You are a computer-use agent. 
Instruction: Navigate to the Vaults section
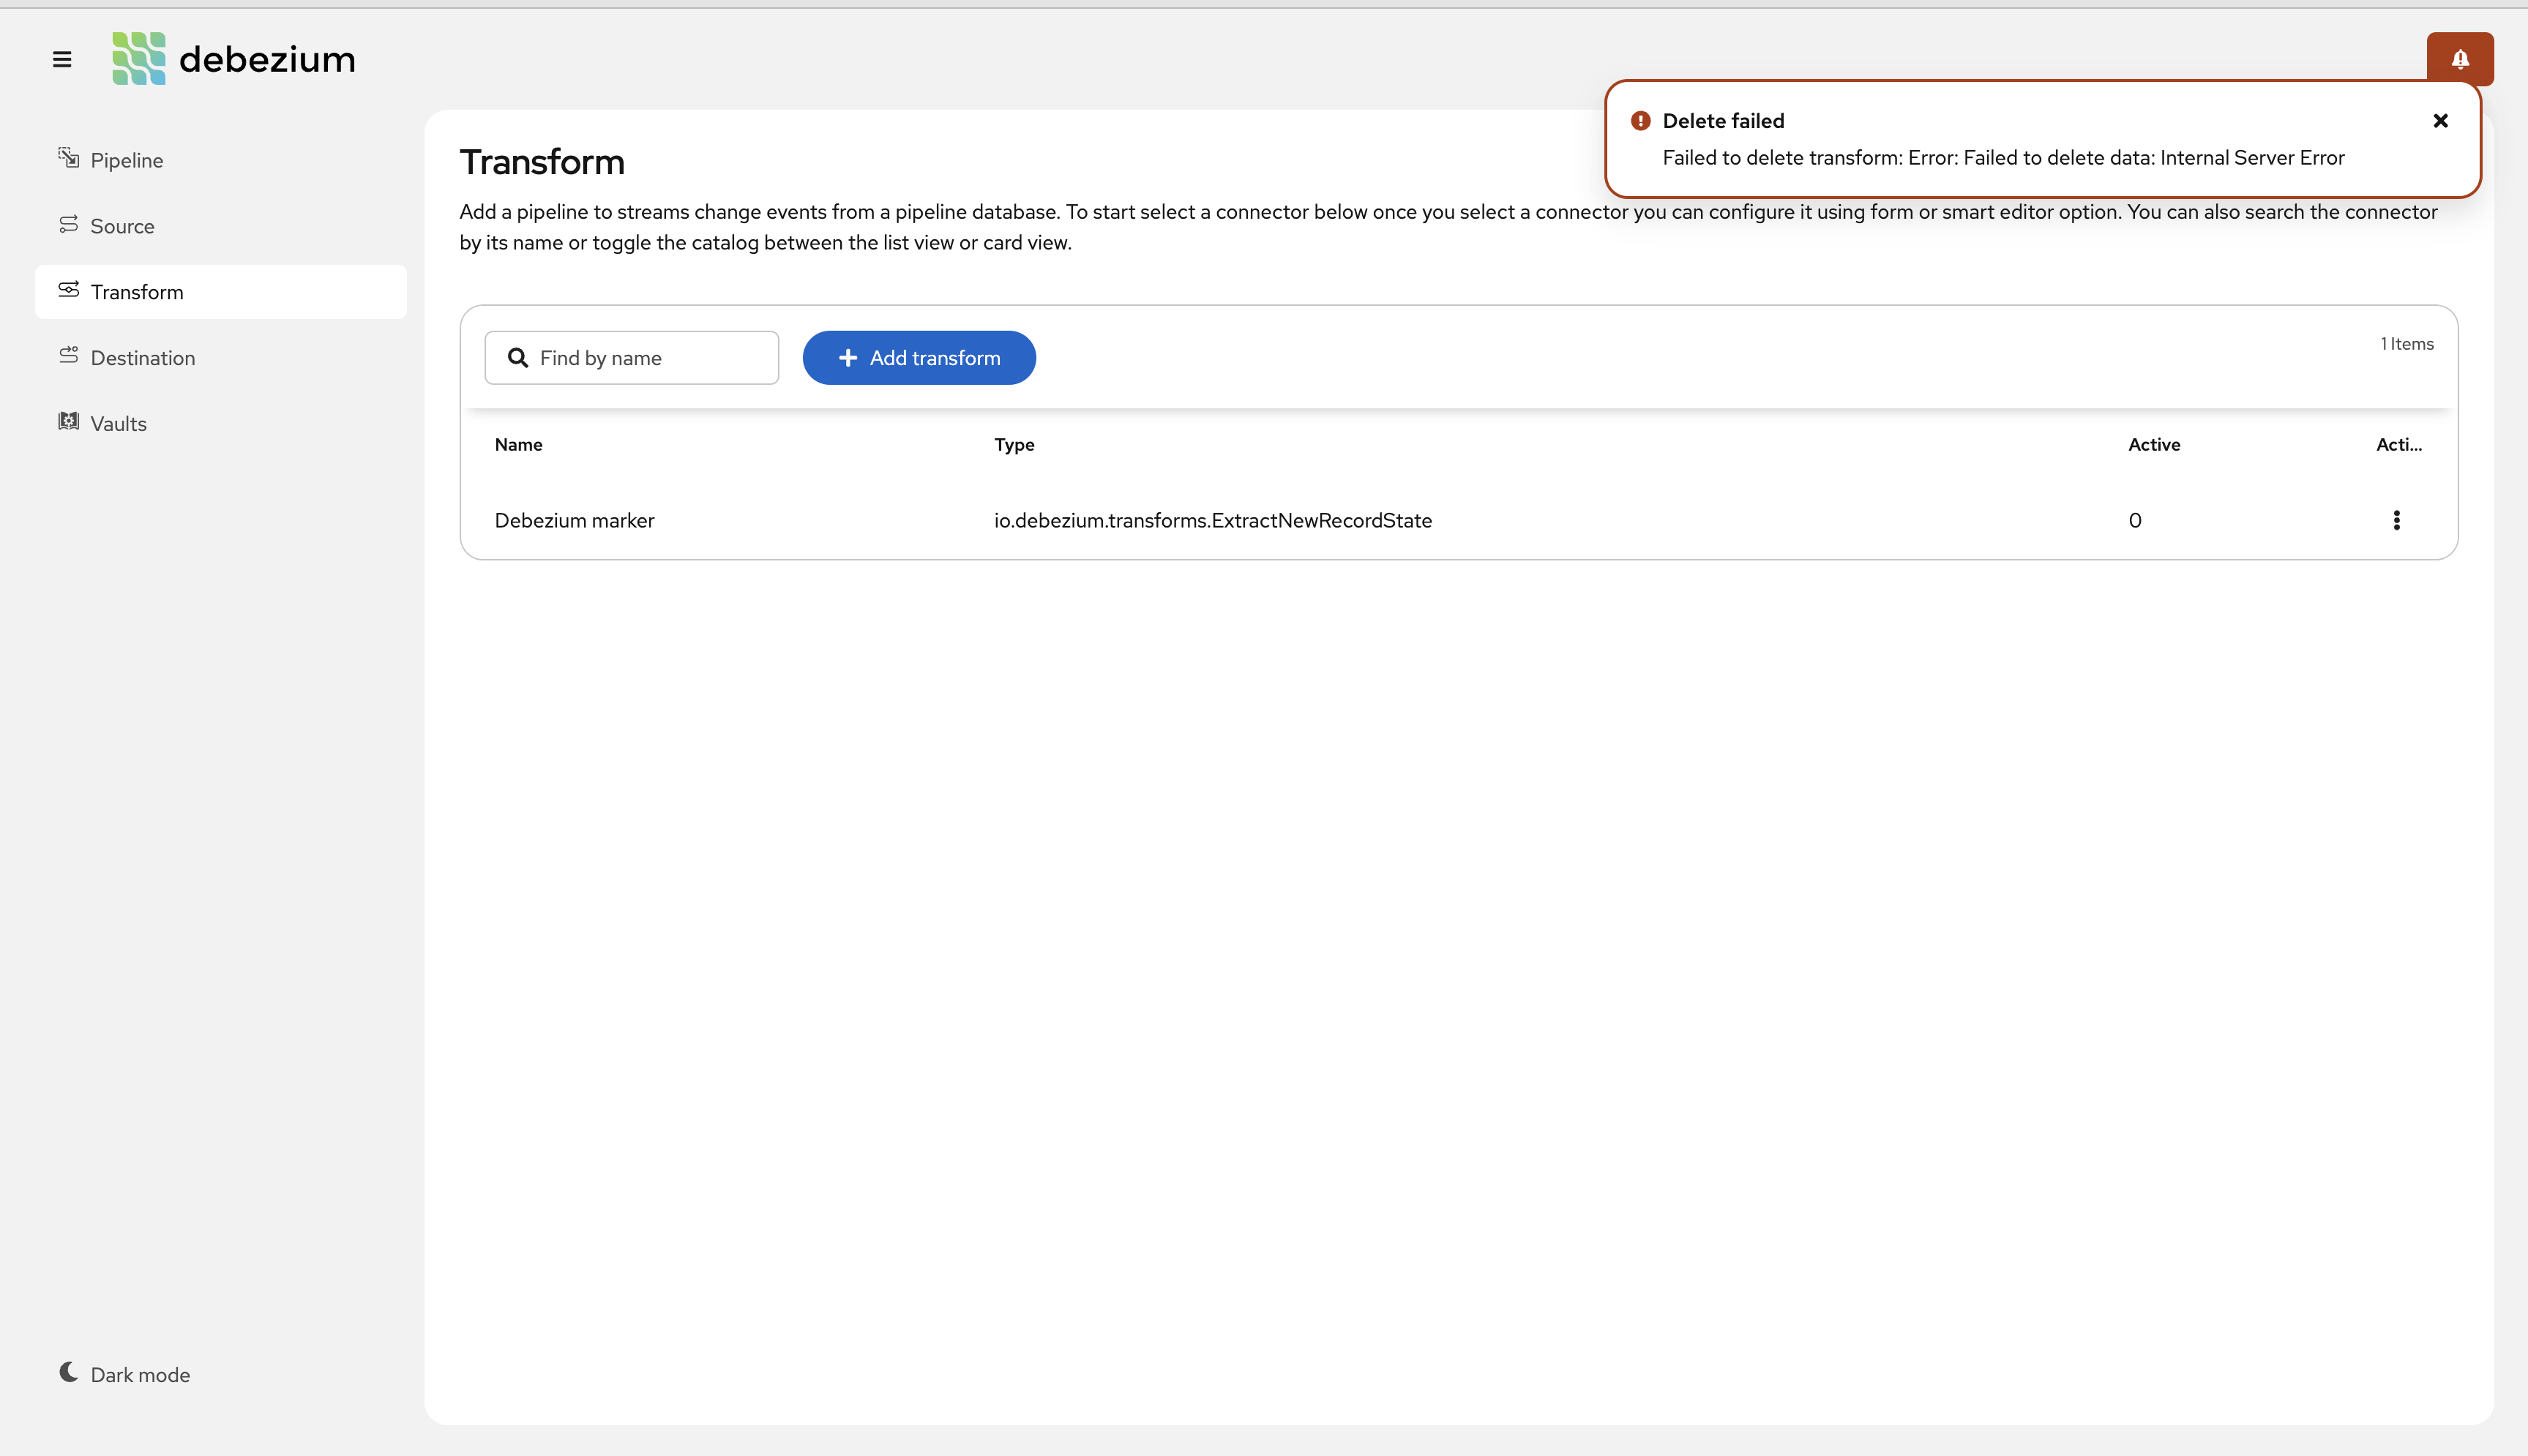[x=117, y=422]
